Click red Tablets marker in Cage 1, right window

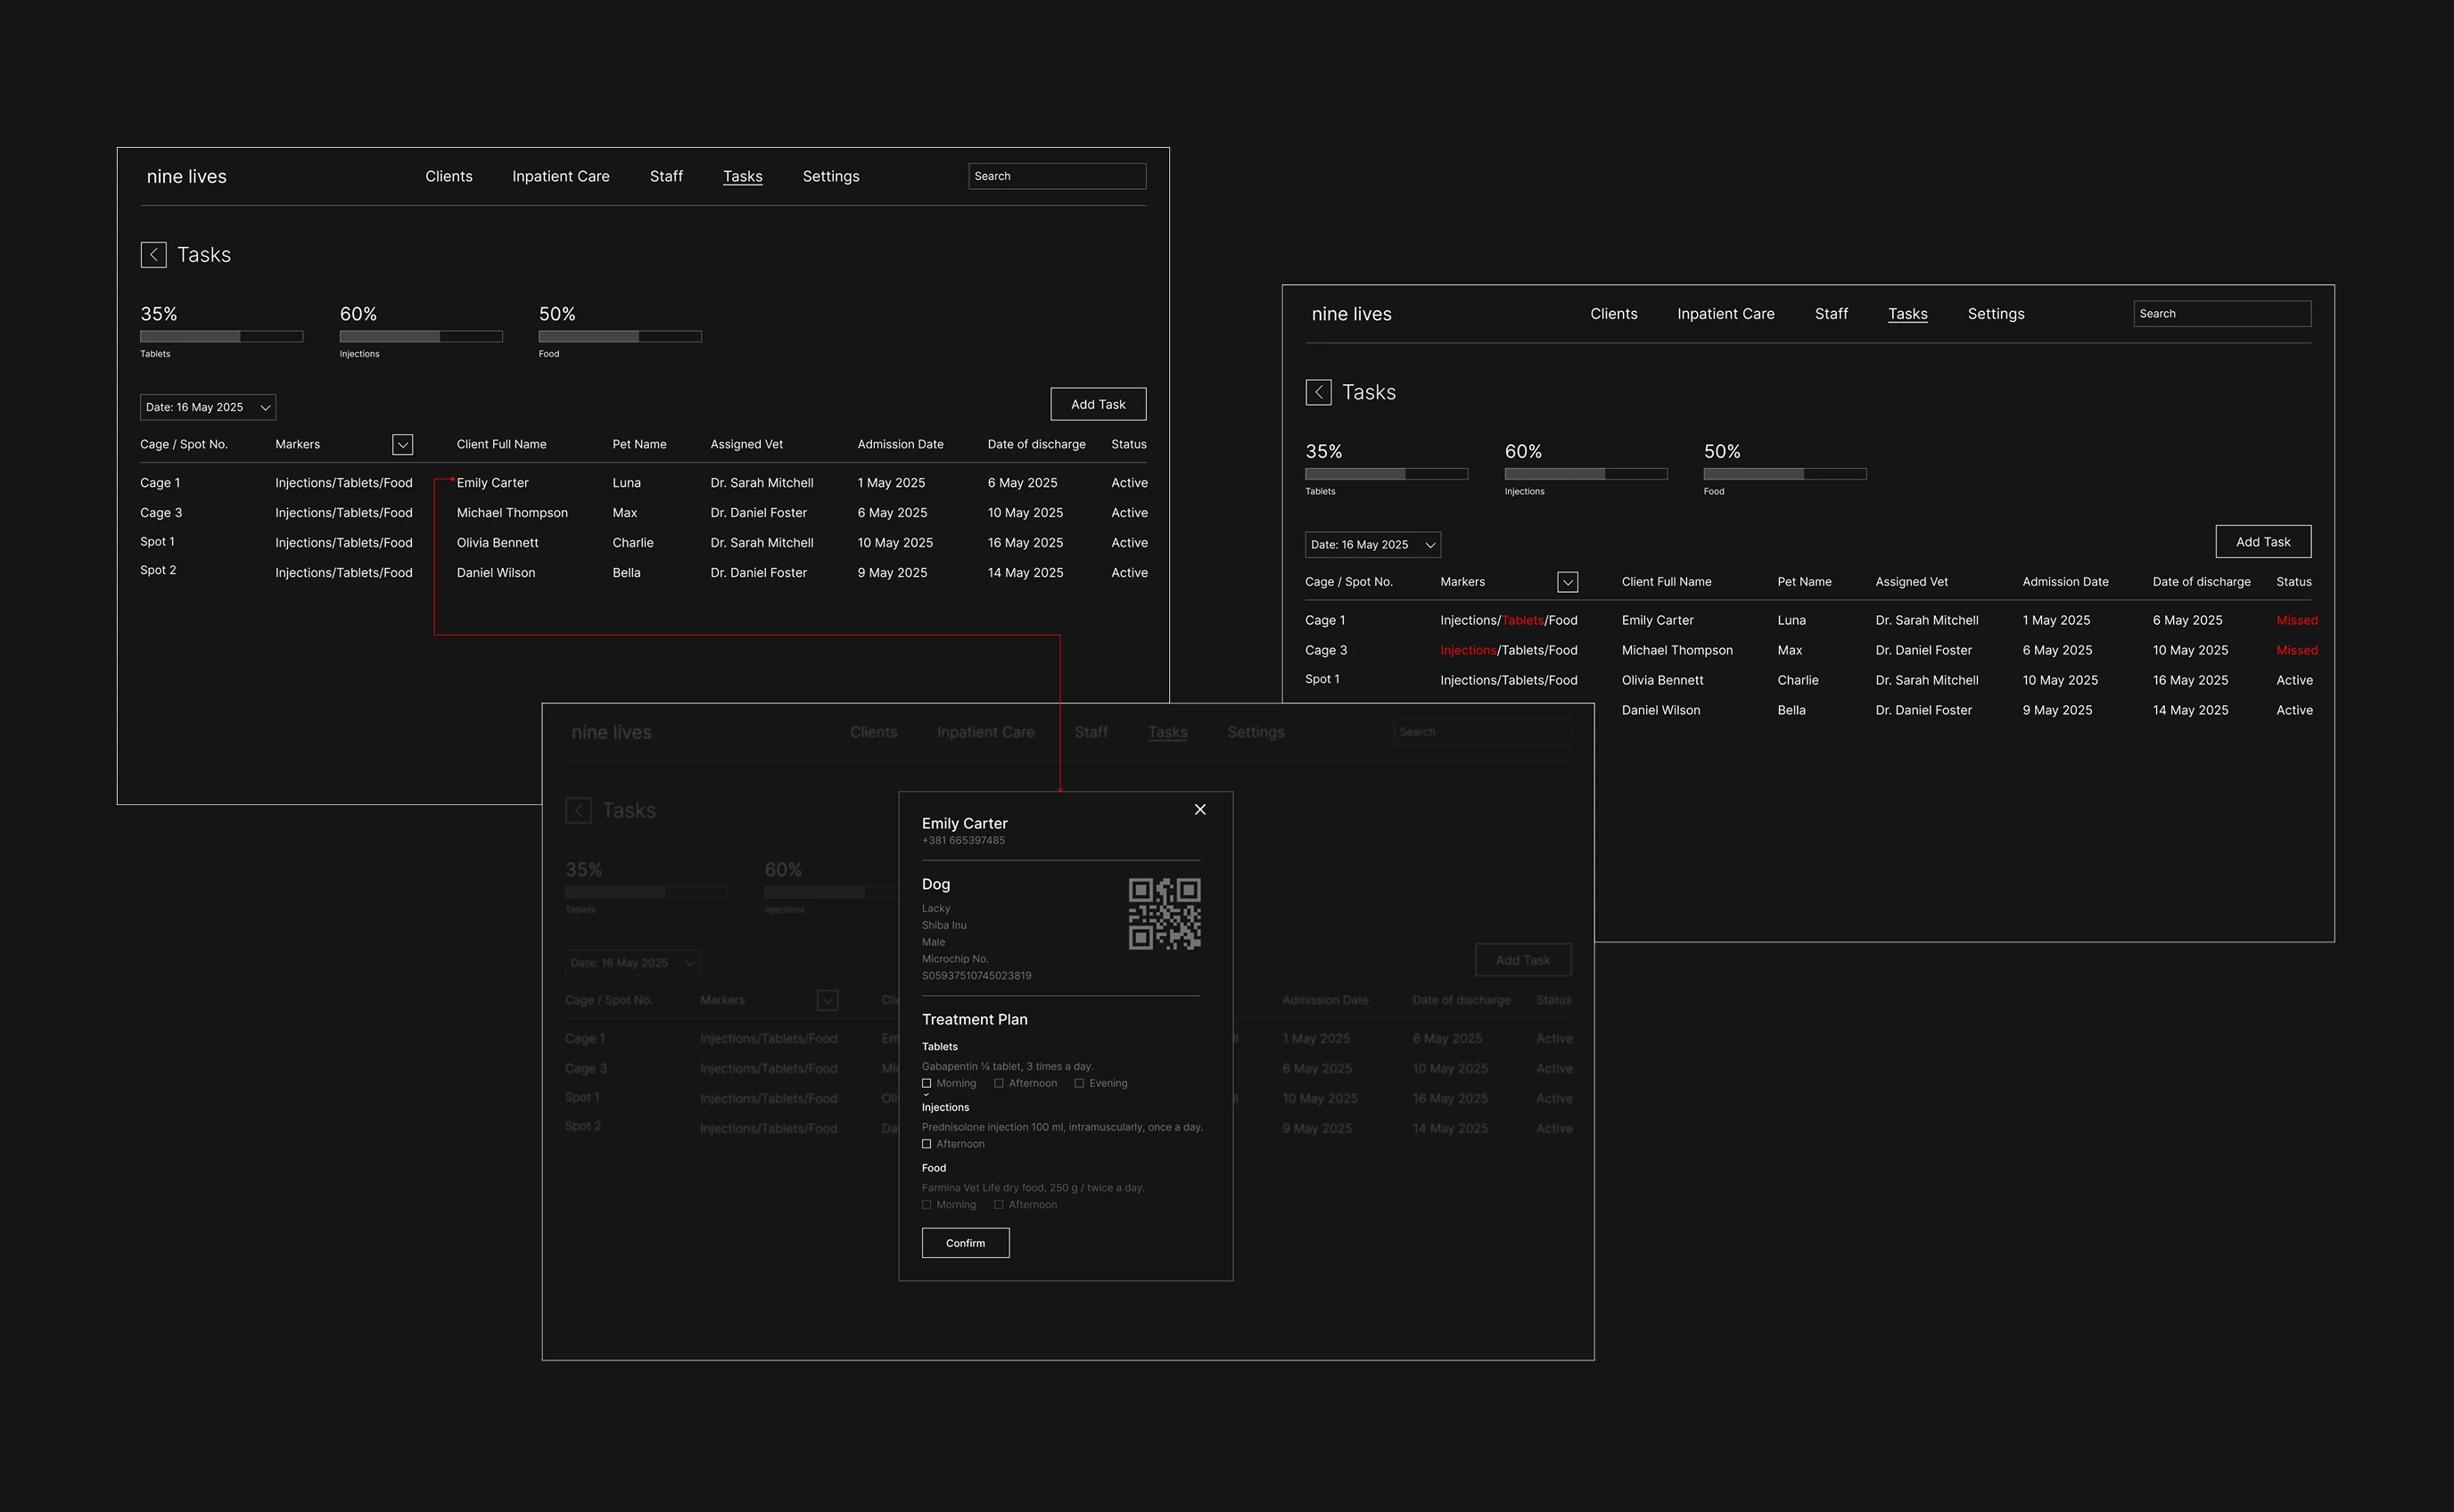tap(1523, 620)
